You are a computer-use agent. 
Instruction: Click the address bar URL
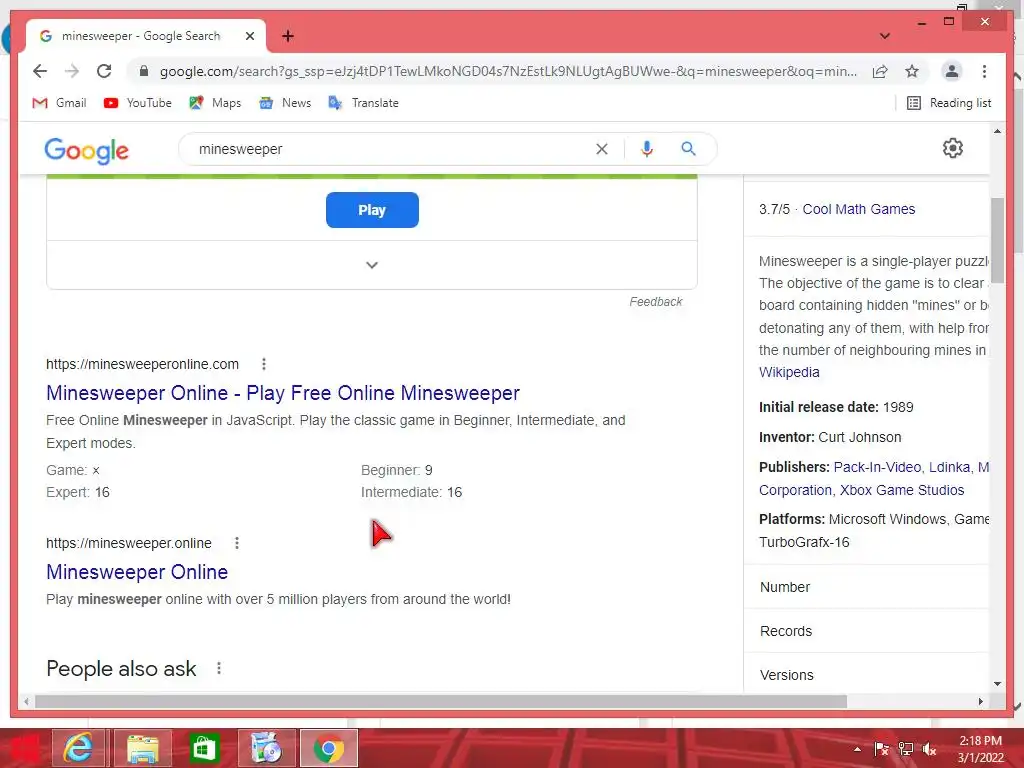pos(508,71)
